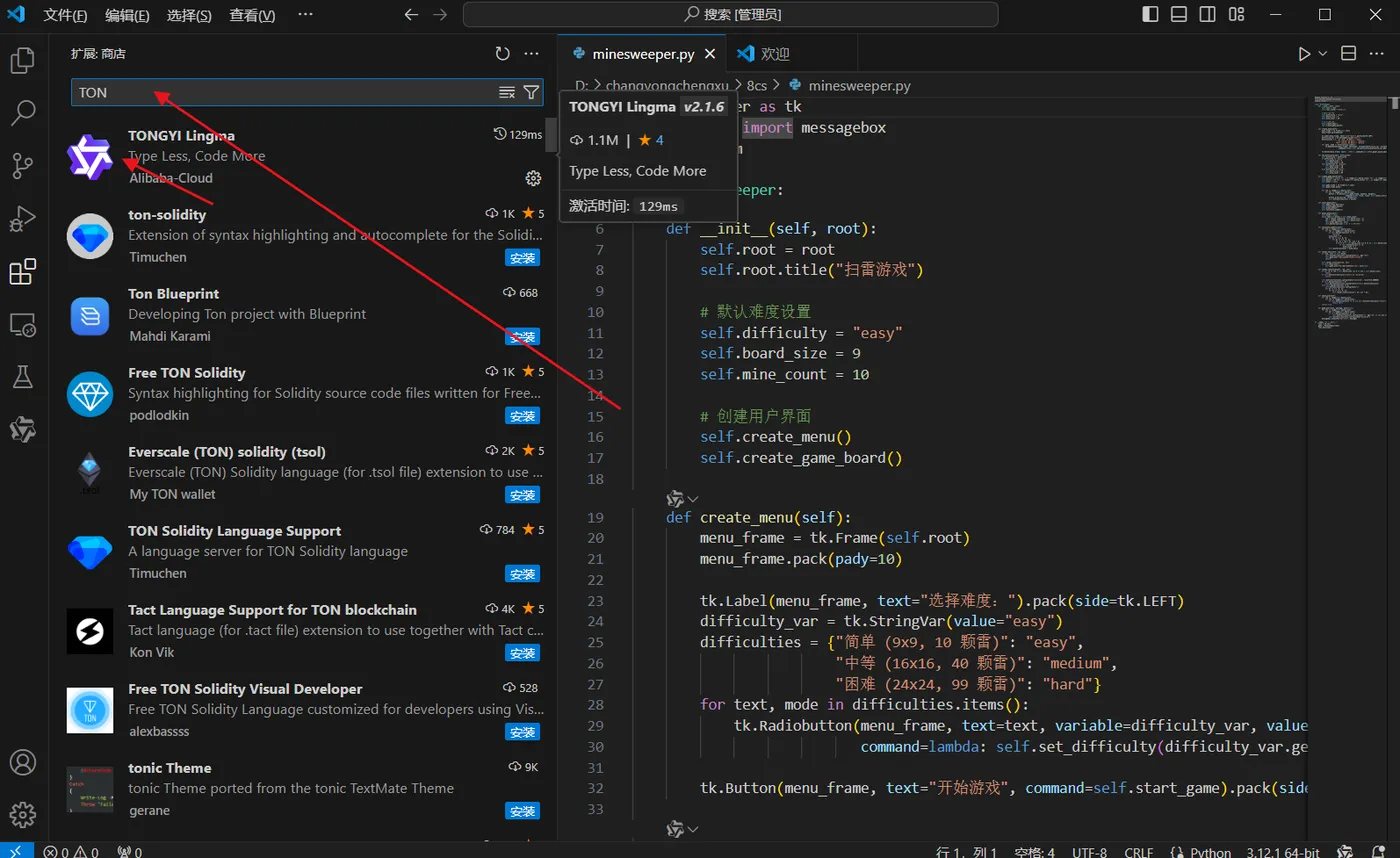The width and height of the screenshot is (1400, 858).
Task: Install the ton-solidity extension
Action: [522, 258]
